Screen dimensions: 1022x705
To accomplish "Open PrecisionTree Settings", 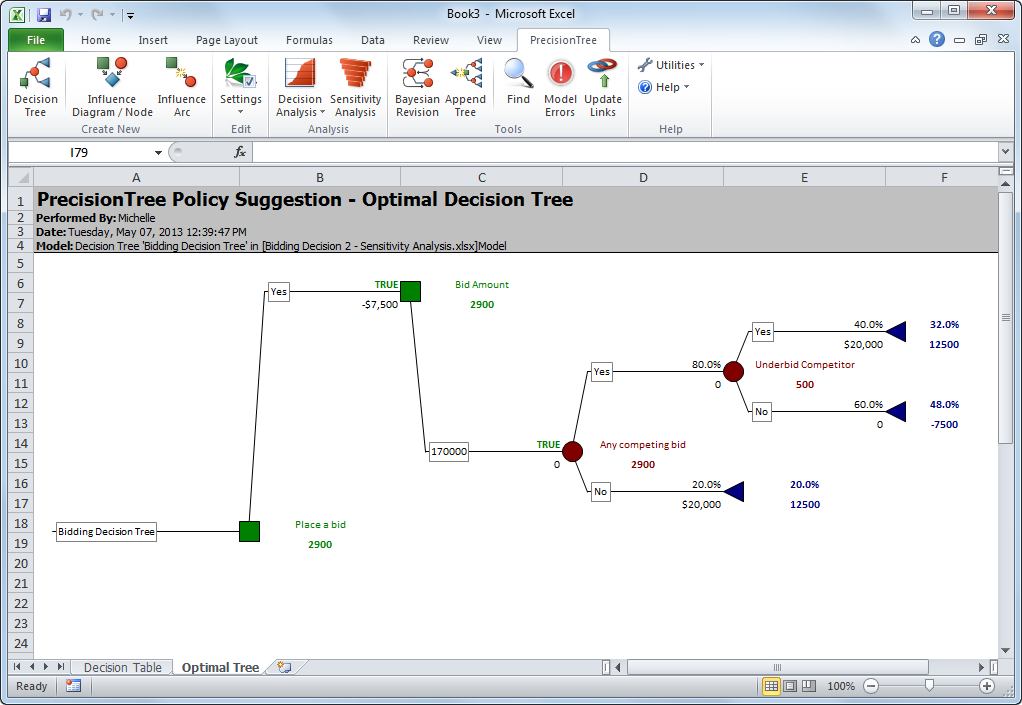I will (x=241, y=87).
